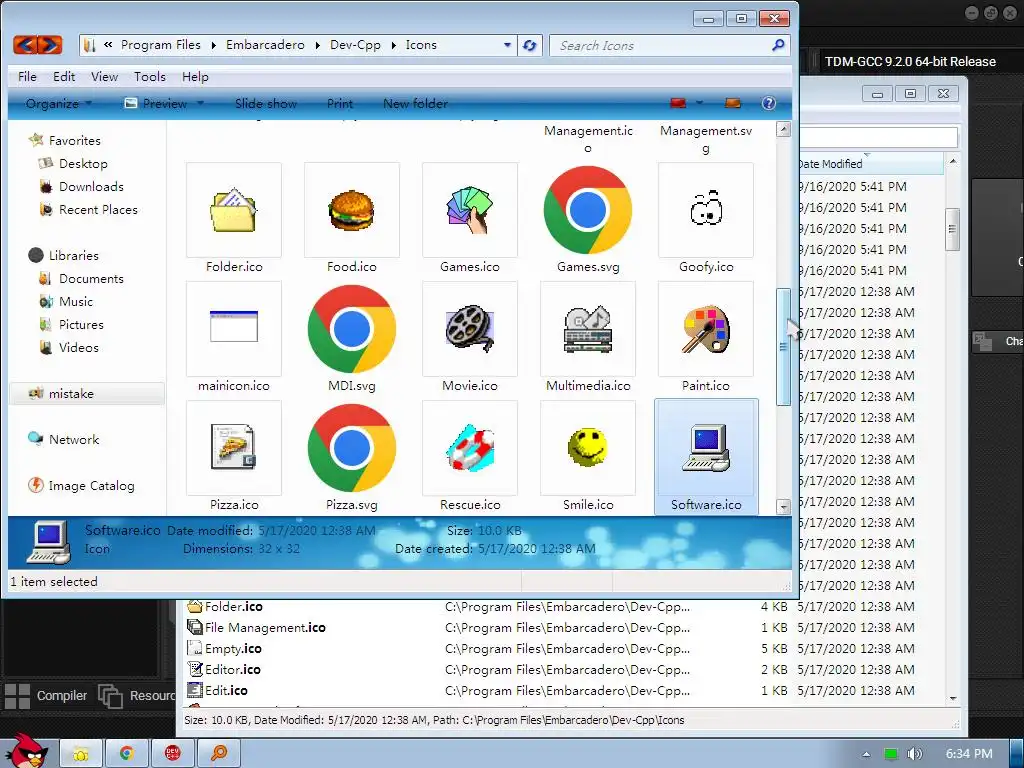Expand arrow after Embarcadero in breadcrumb
The height and width of the screenshot is (768, 1024).
tap(317, 45)
